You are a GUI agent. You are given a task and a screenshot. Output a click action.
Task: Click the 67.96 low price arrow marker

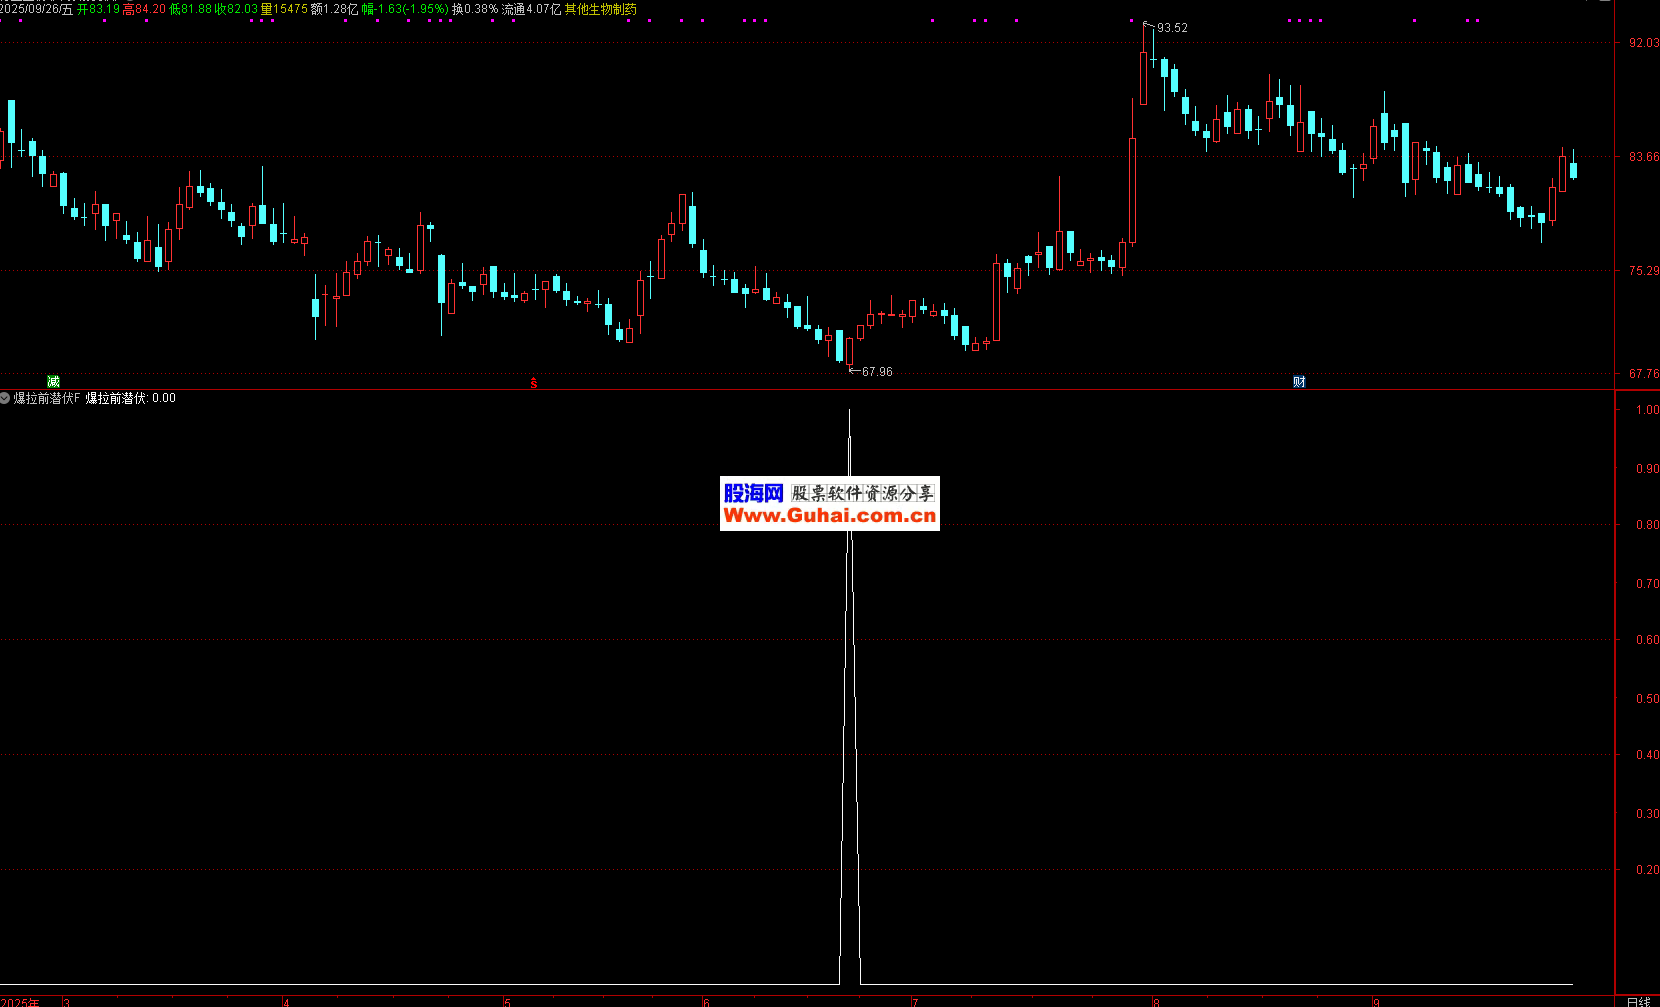click(x=870, y=371)
